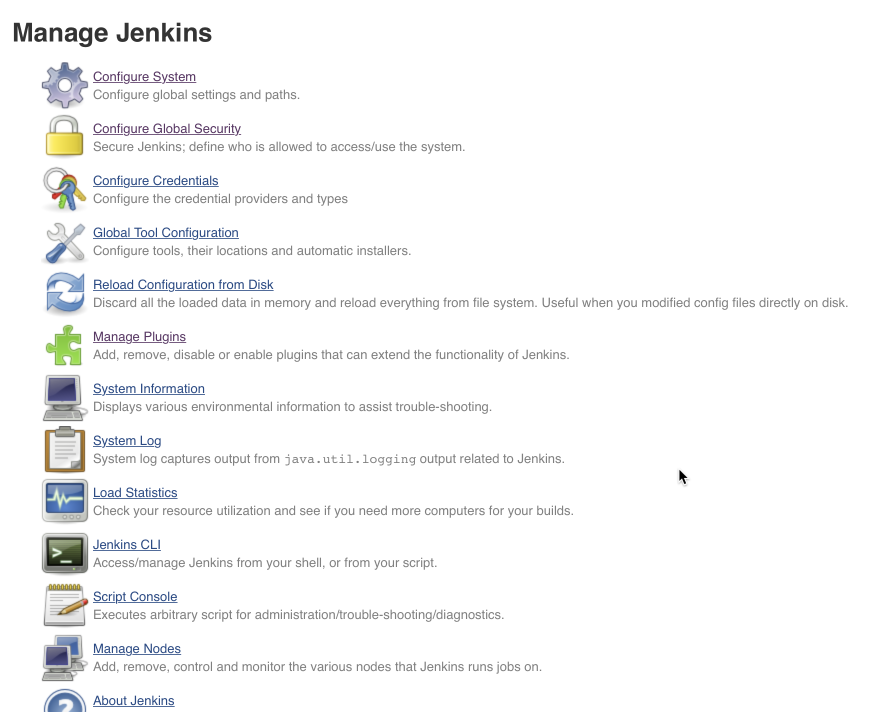Click the wrench and screwdriver tools icon
Image resolution: width=869 pixels, height=712 pixels.
(x=64, y=242)
